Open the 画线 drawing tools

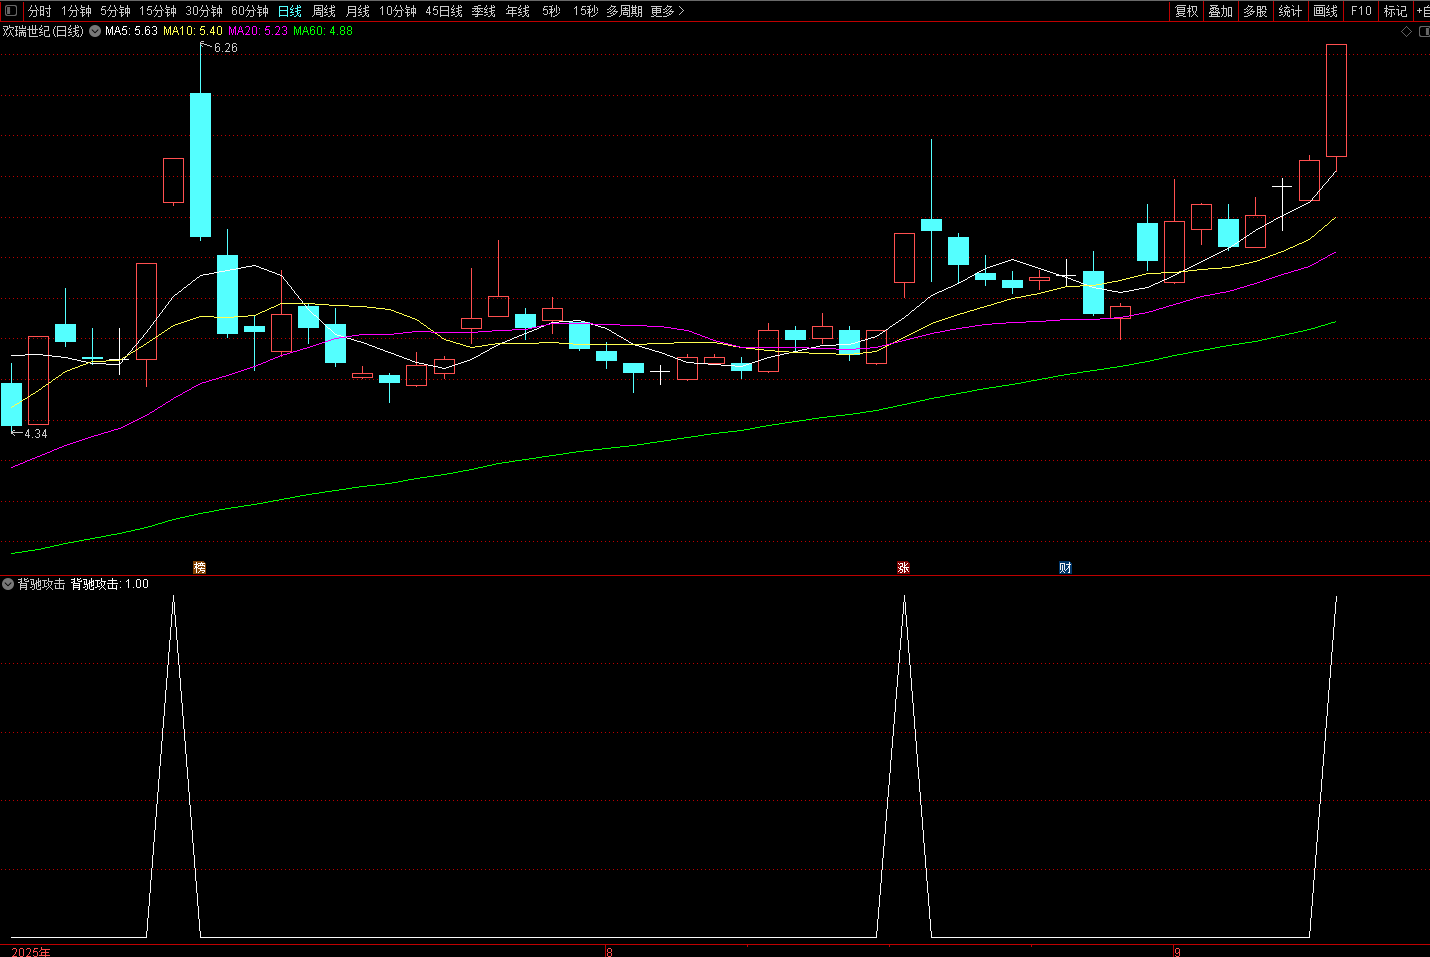pos(1326,11)
